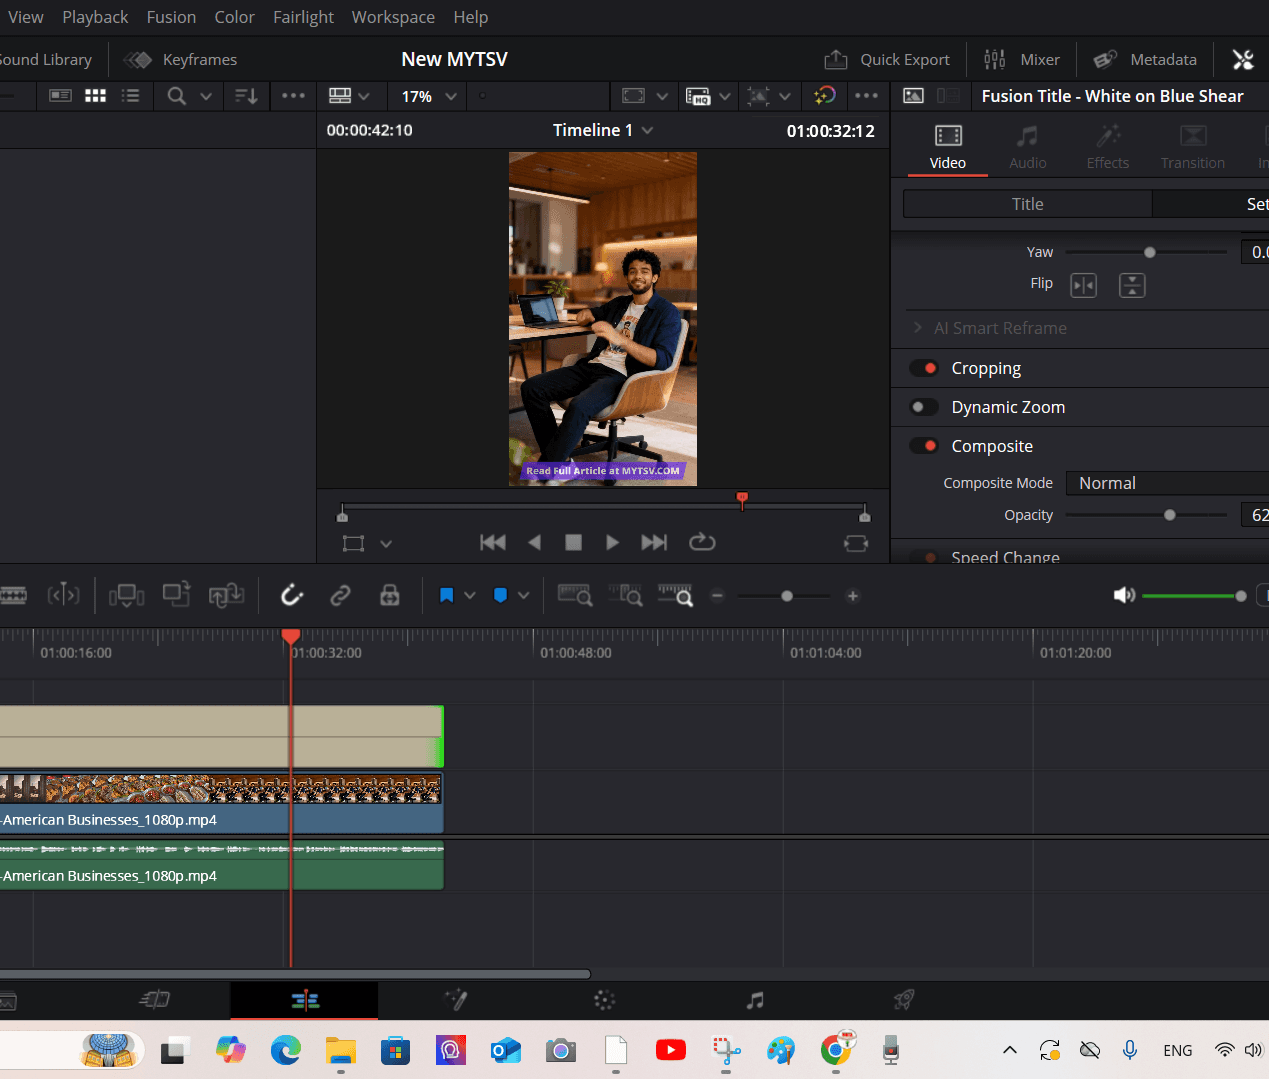Open the viewer zoom 17% dropdown
The width and height of the screenshot is (1269, 1079).
pyautogui.click(x=429, y=96)
